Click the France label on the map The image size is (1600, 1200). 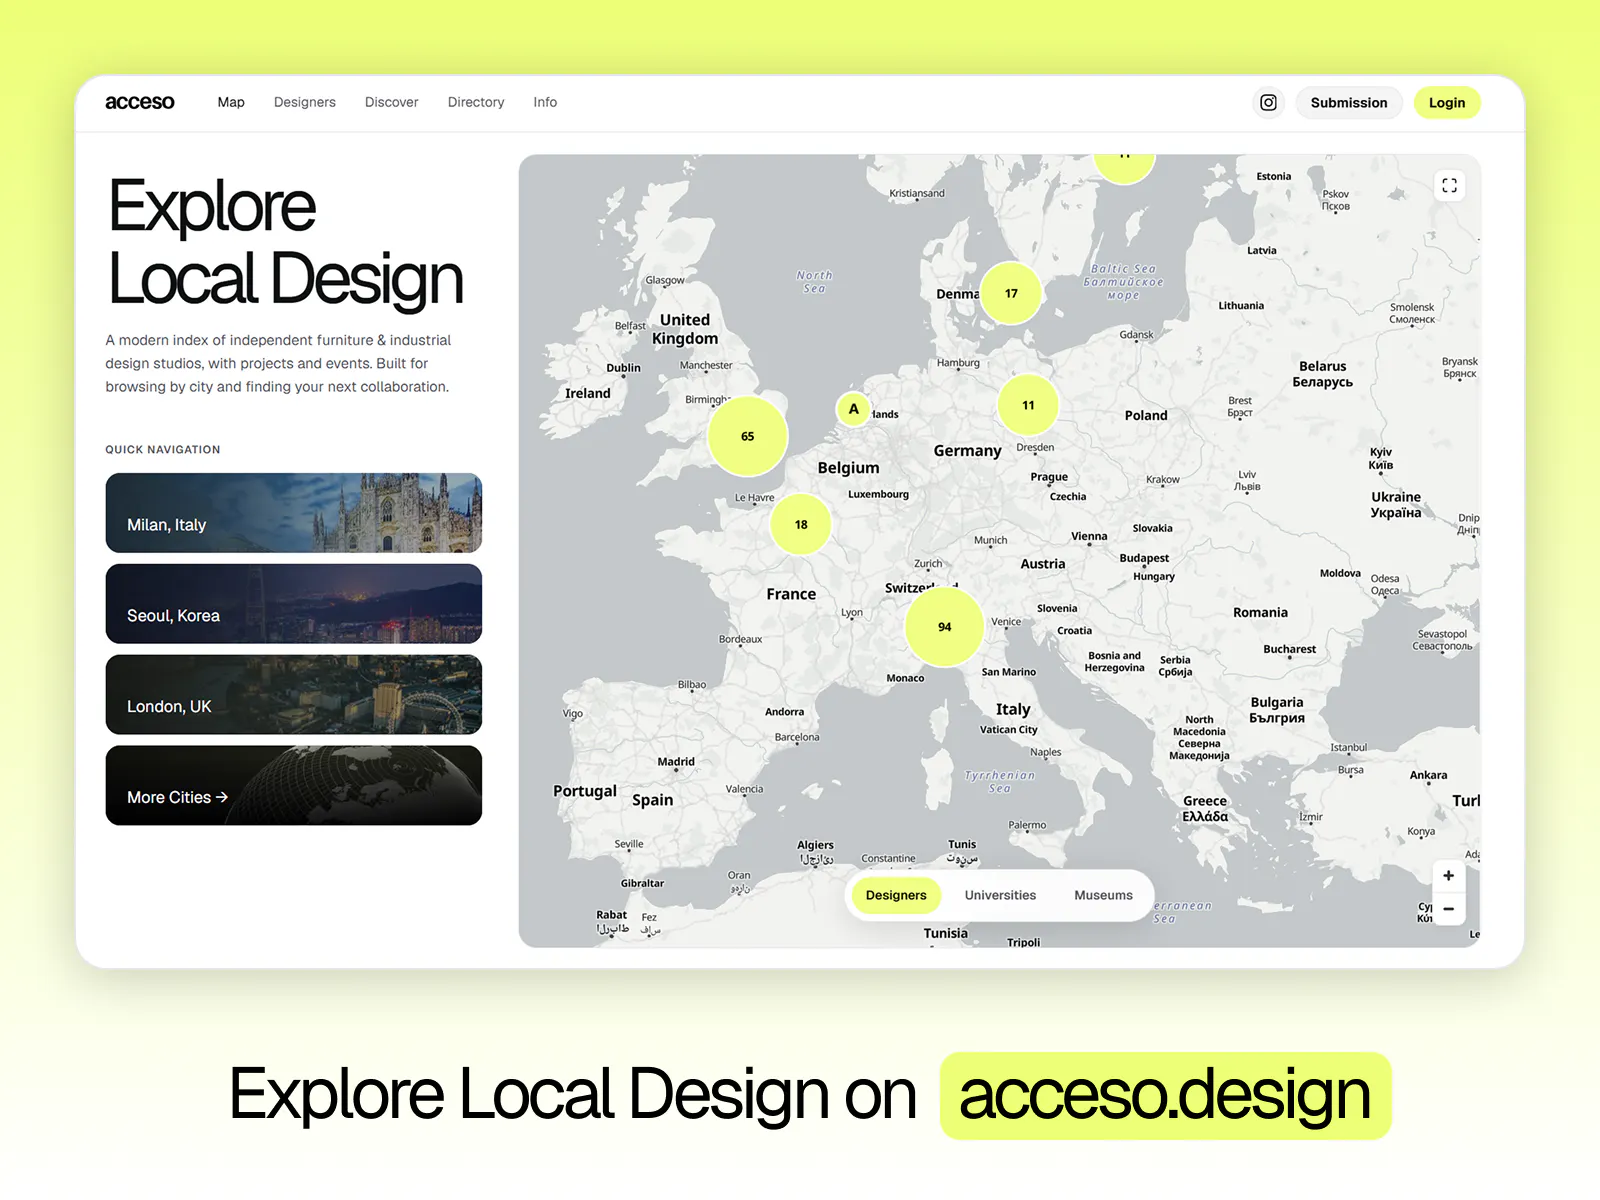click(x=791, y=594)
